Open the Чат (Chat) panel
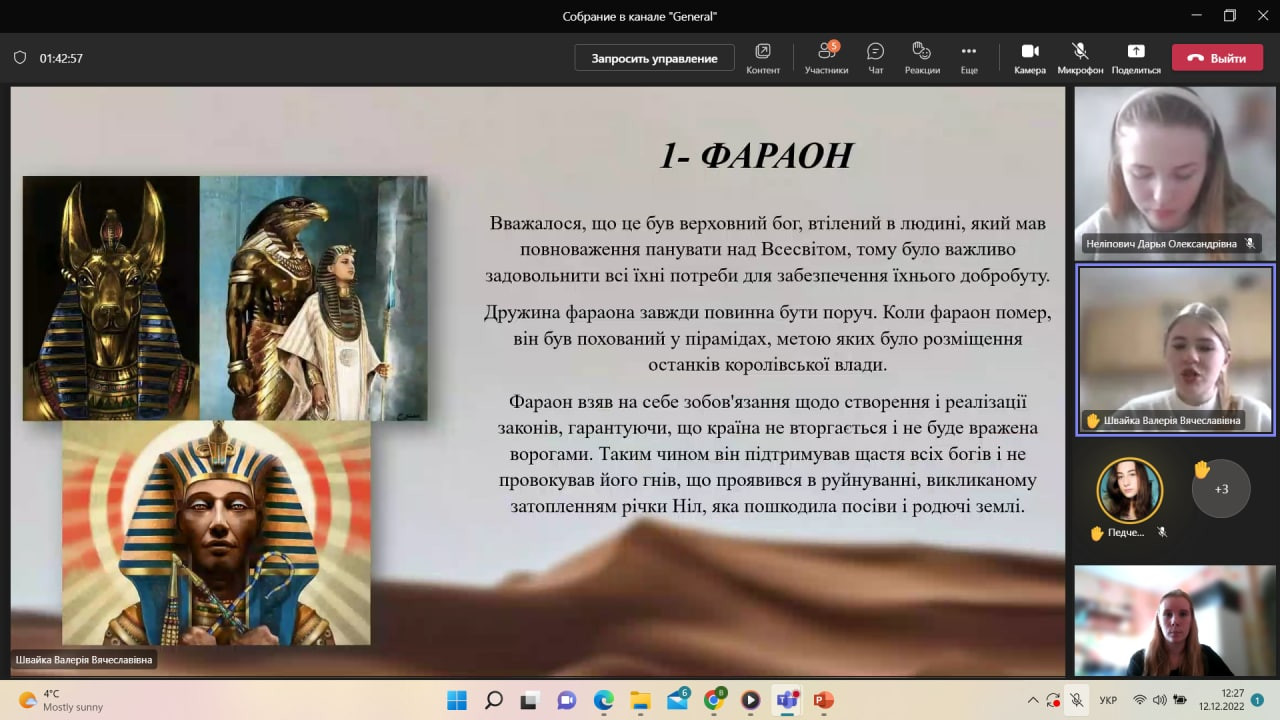The width and height of the screenshot is (1280, 720). click(x=875, y=57)
